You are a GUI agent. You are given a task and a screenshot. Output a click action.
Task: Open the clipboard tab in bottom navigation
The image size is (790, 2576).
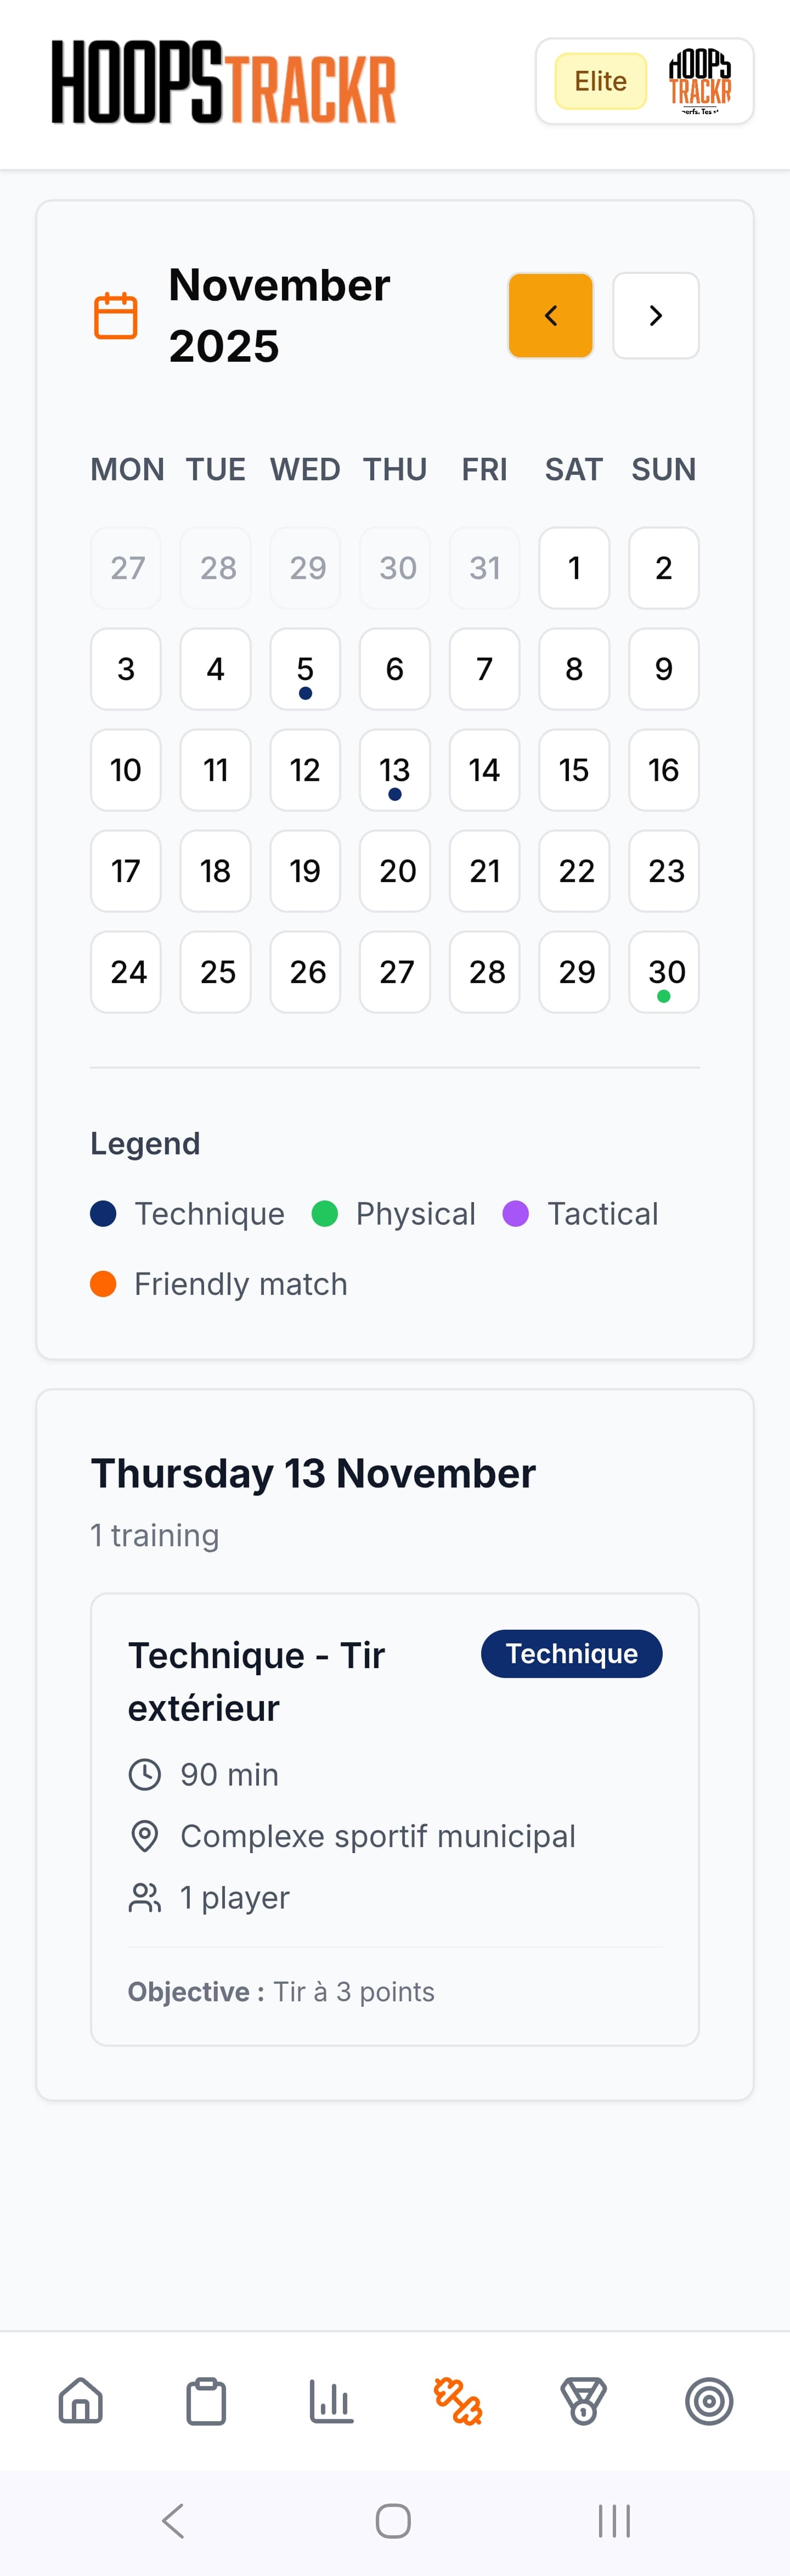pos(206,2400)
